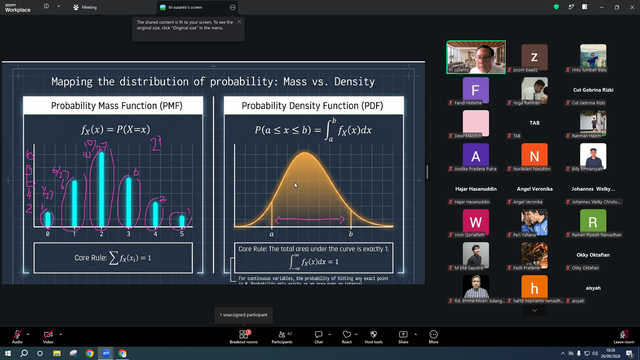Viewport: 640px width, 360px height.
Task: Select hafitz noprianto participant tile
Action: click(x=534, y=289)
